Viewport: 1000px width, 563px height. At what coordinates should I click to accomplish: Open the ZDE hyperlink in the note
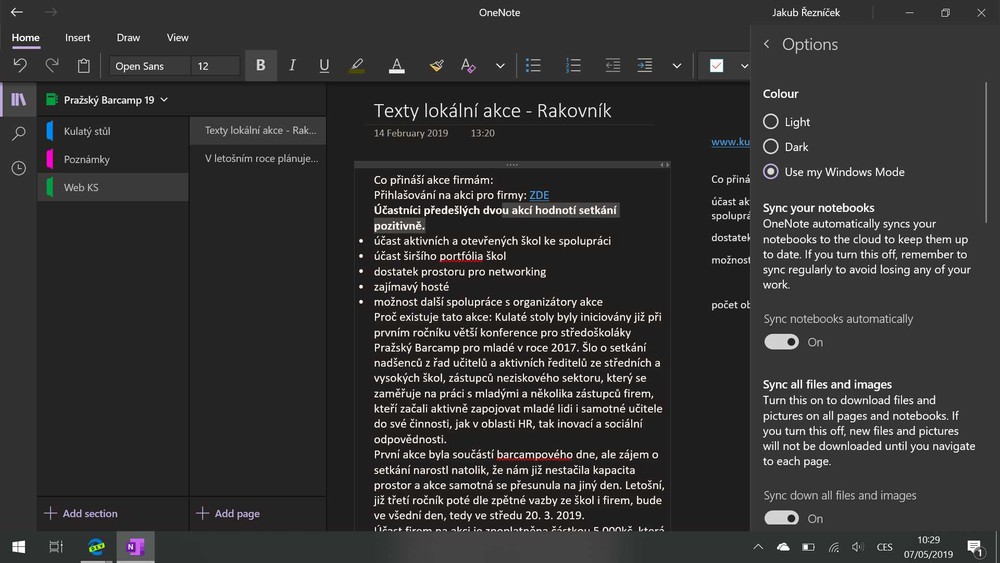(539, 195)
